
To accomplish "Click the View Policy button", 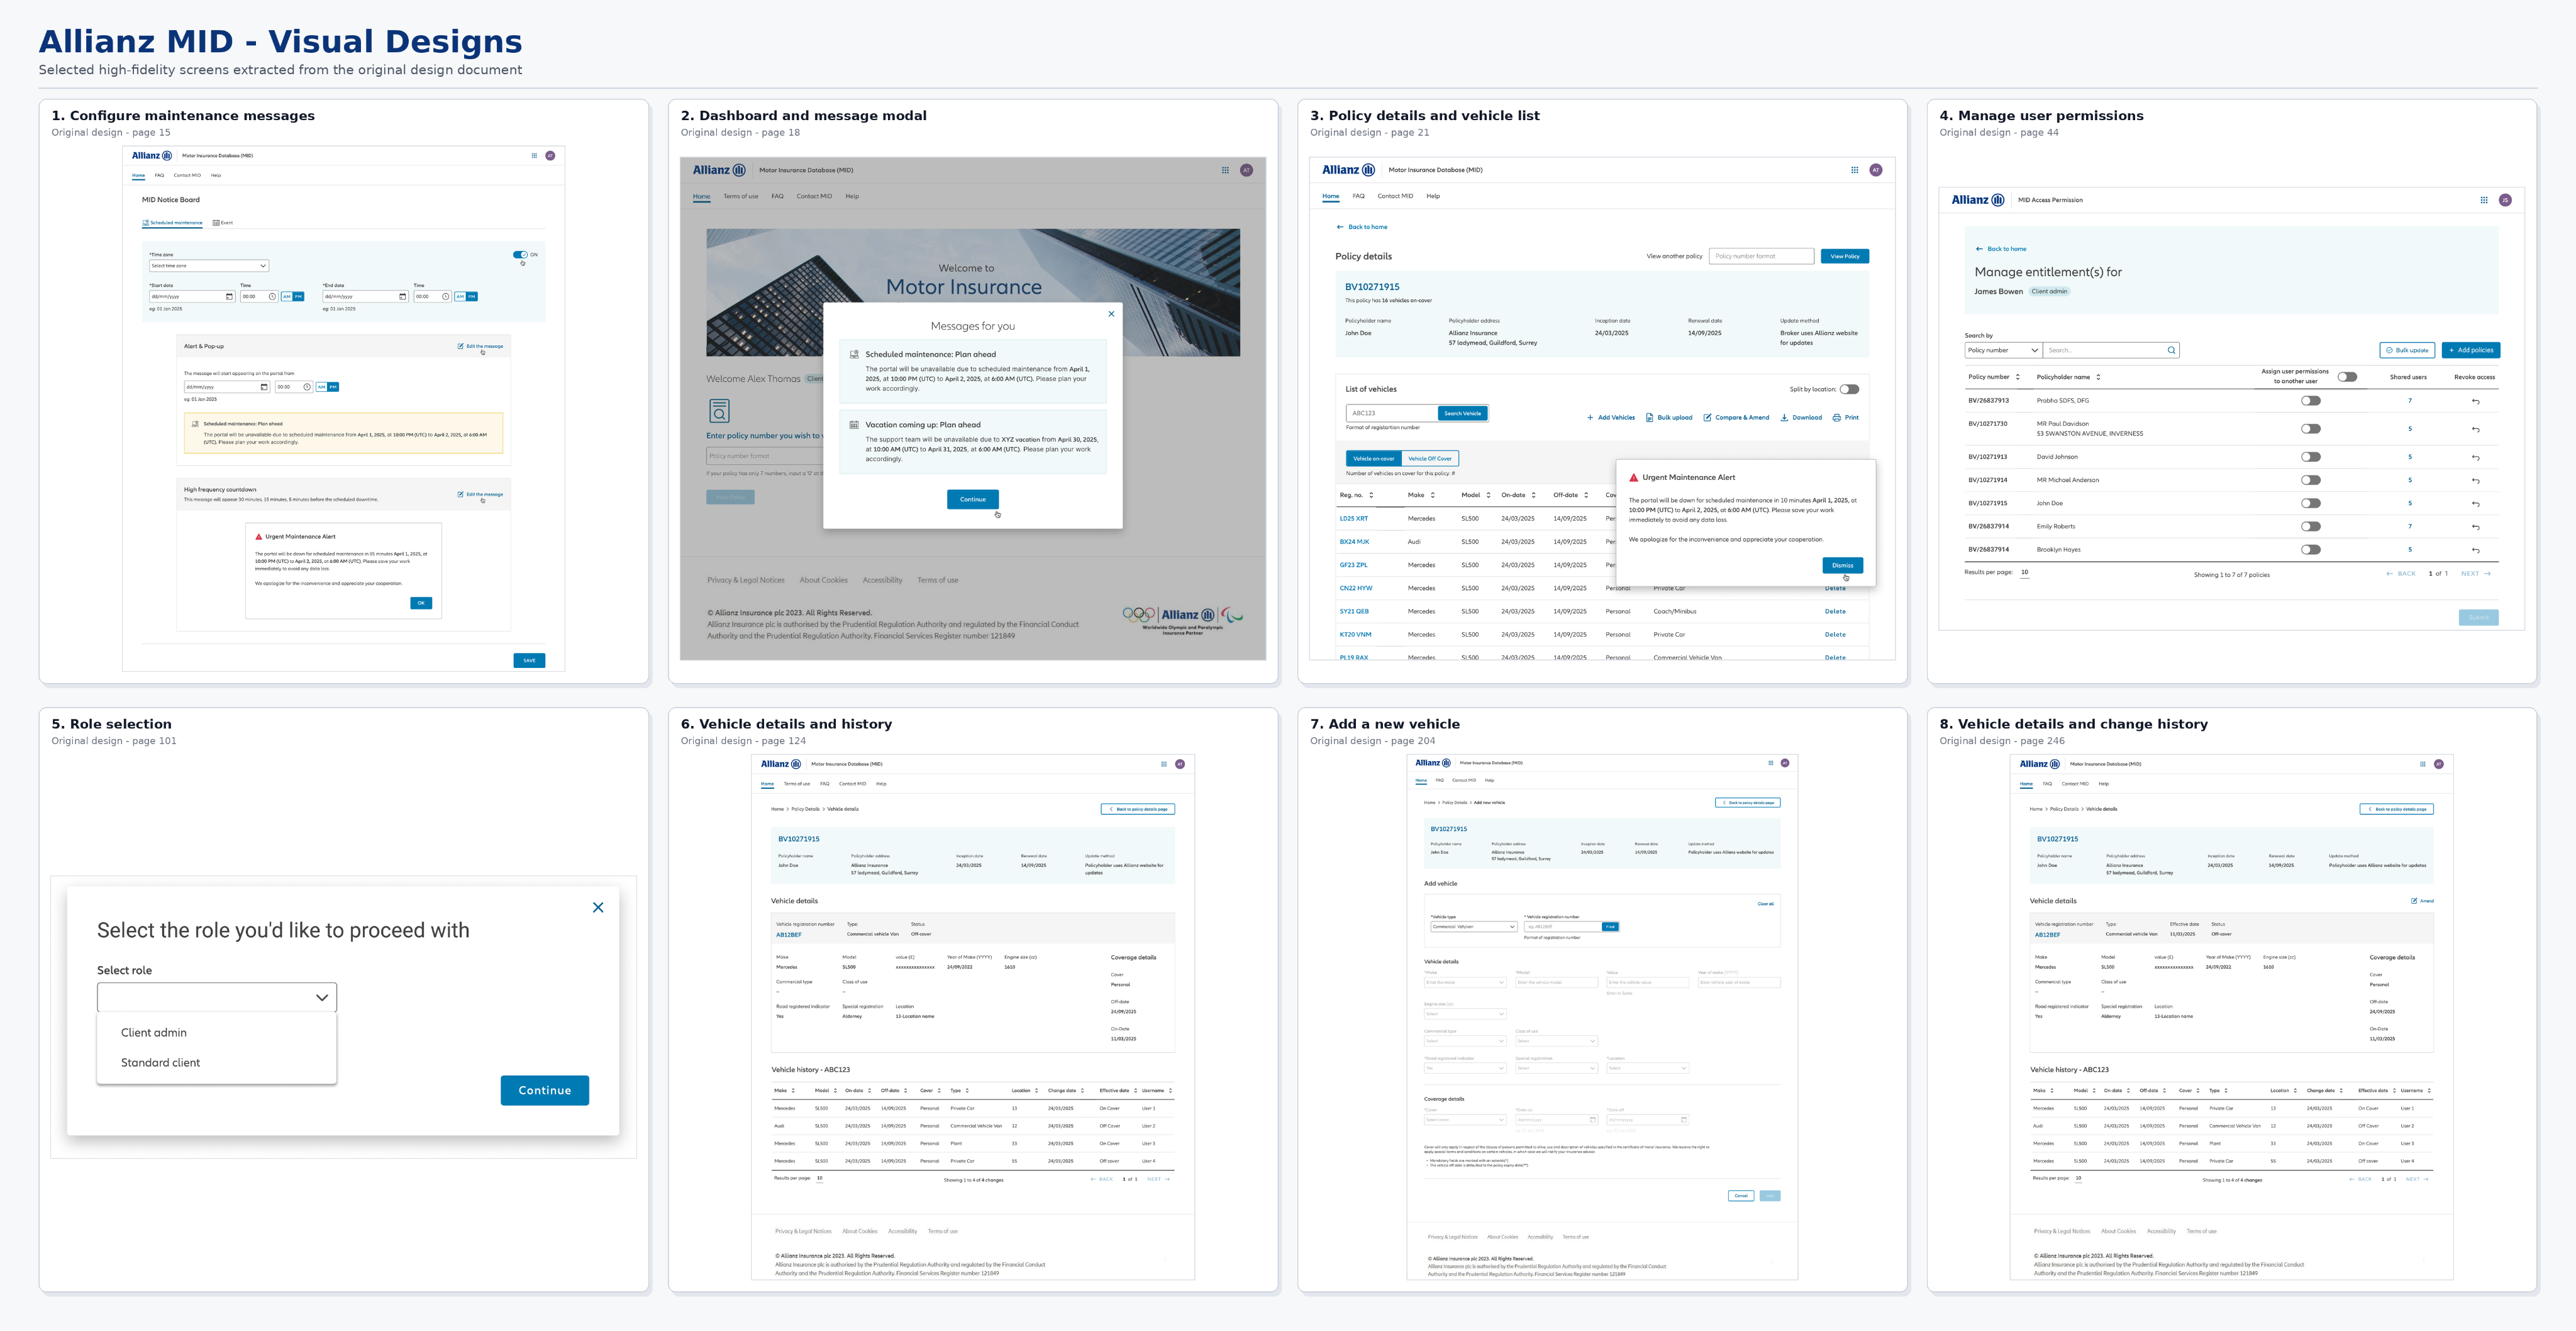I will coord(1845,257).
